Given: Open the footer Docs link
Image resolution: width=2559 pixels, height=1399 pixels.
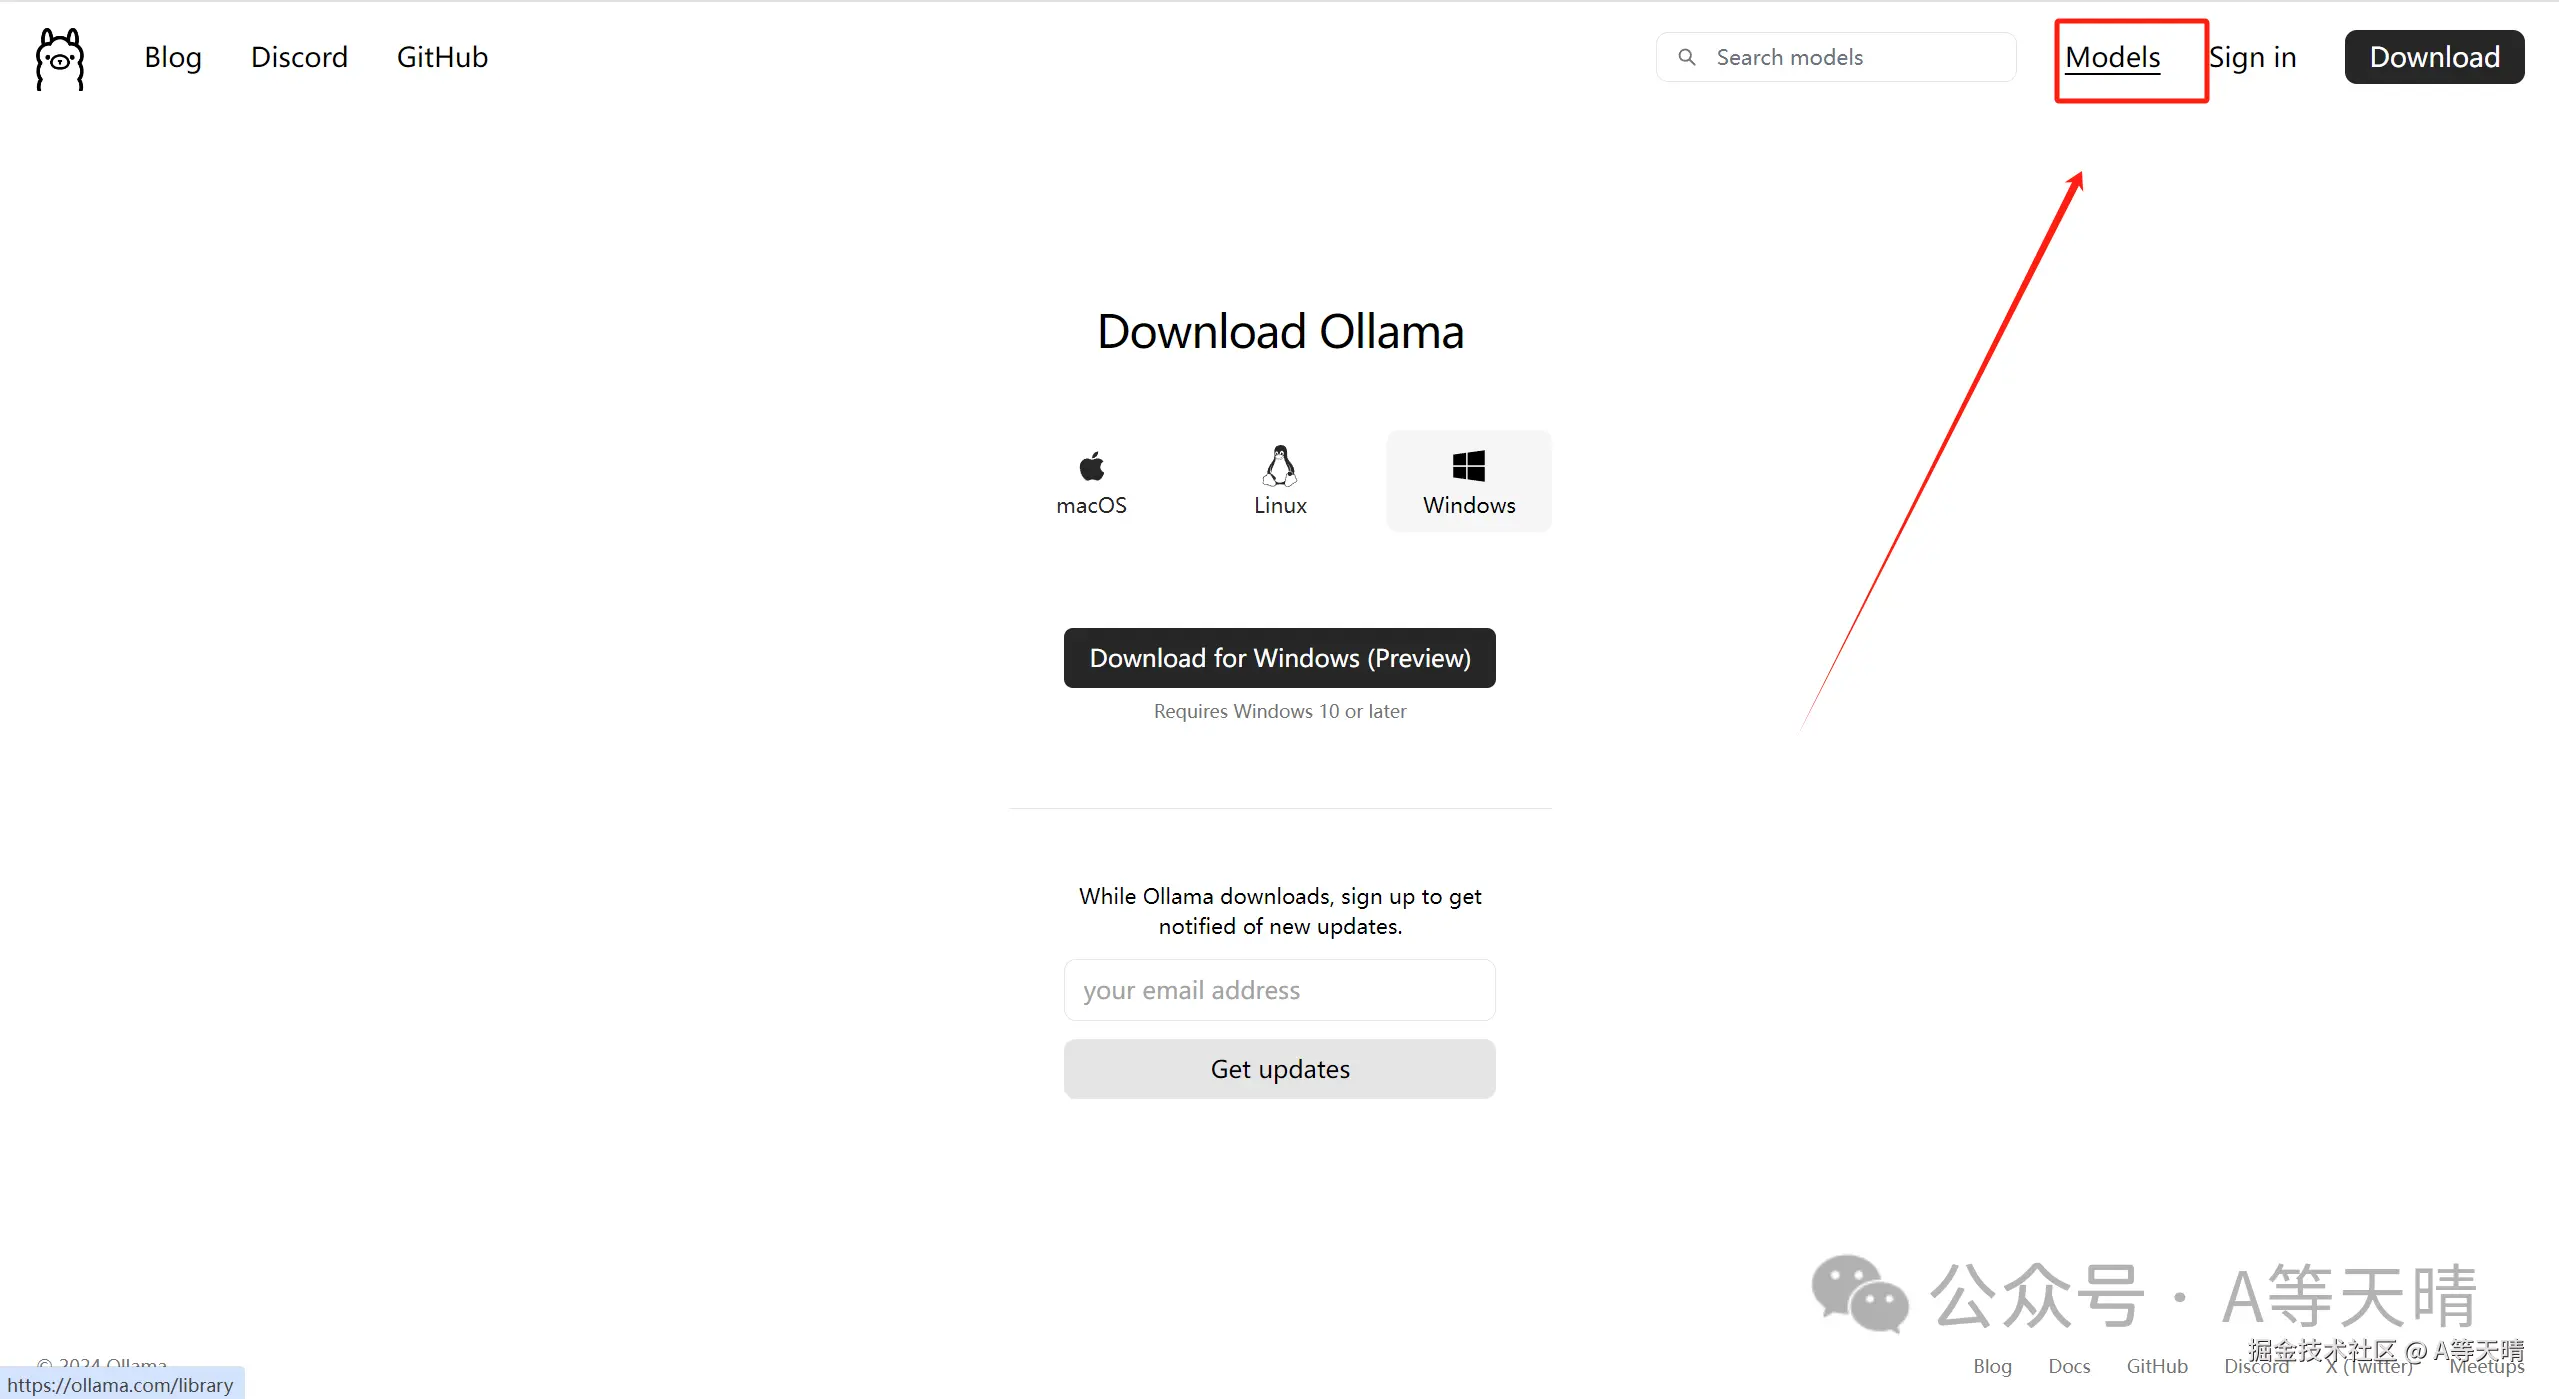Looking at the screenshot, I should coord(2069,1366).
